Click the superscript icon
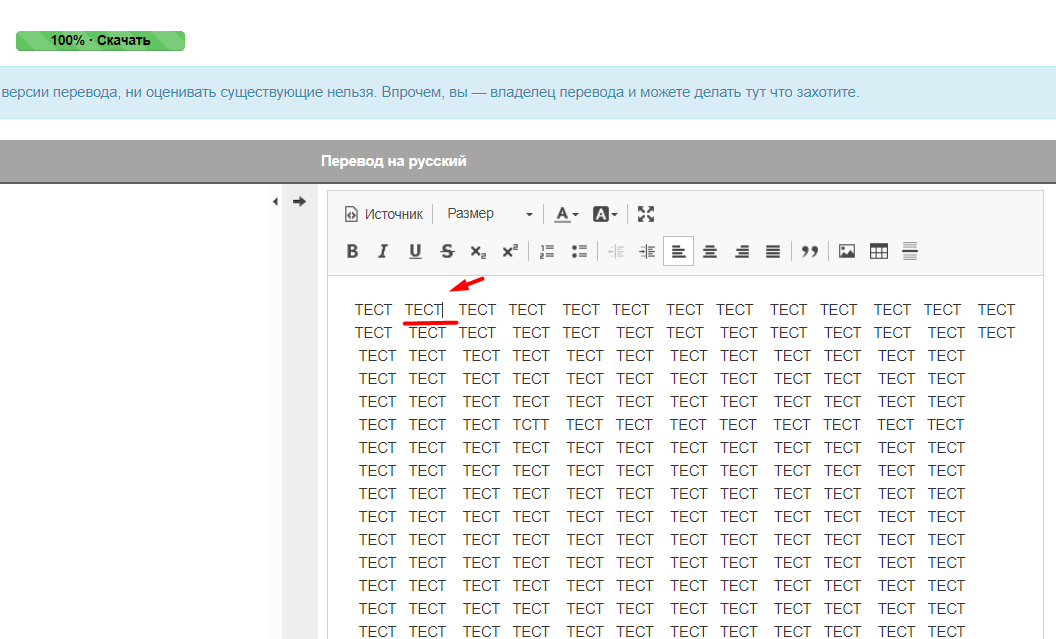 (510, 252)
